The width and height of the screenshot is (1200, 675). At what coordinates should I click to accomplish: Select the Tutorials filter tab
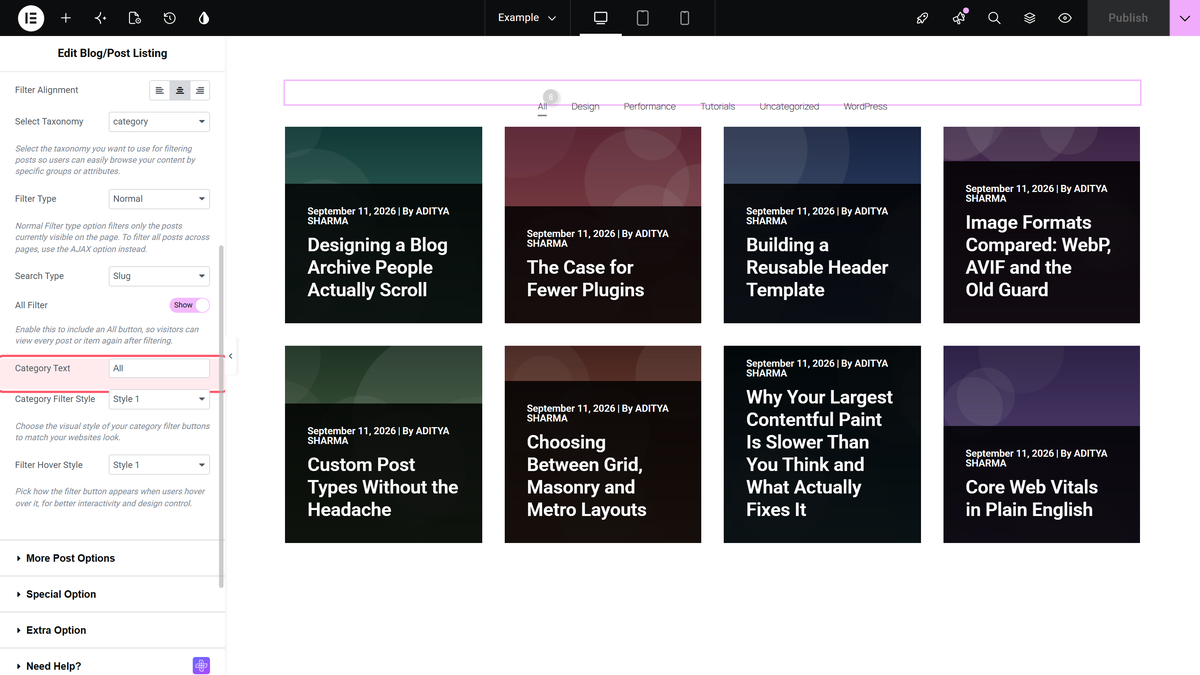pos(718,106)
